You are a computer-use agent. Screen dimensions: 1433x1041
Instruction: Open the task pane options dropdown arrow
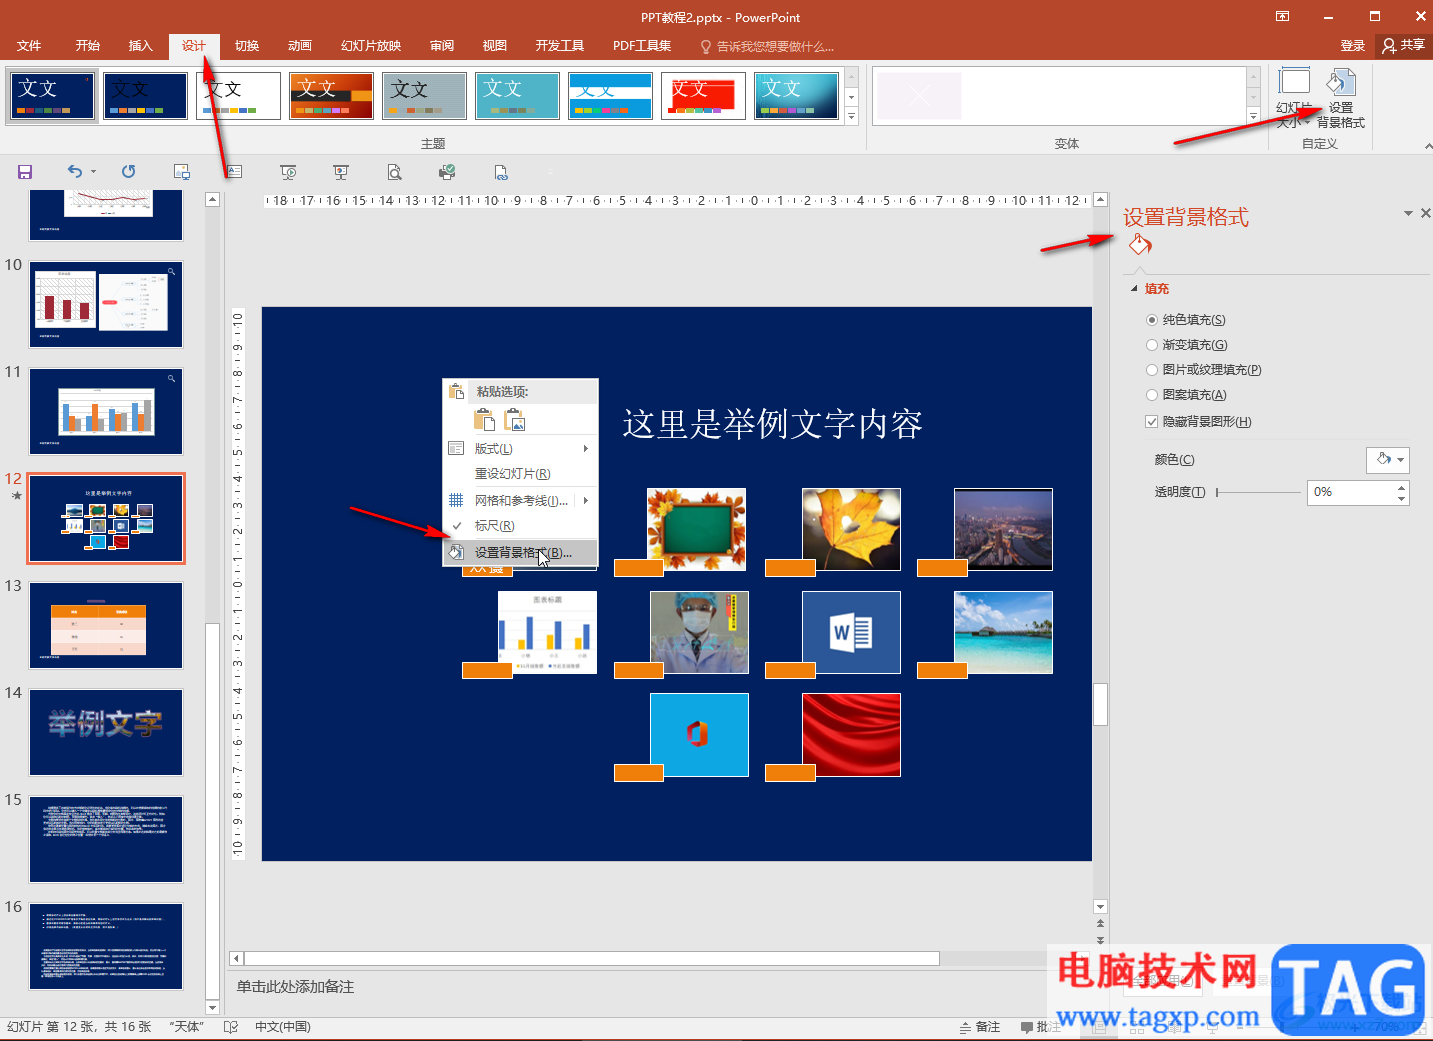1408,213
